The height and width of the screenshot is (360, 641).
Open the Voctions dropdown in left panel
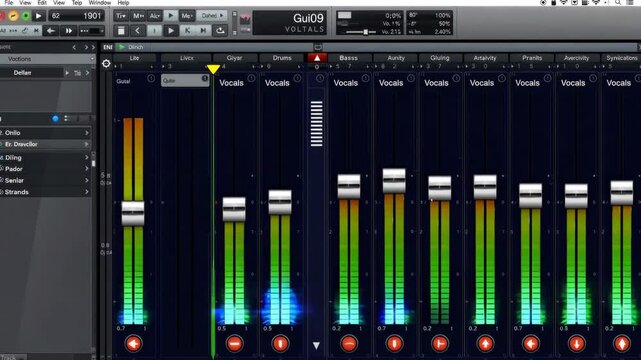[x=47, y=59]
